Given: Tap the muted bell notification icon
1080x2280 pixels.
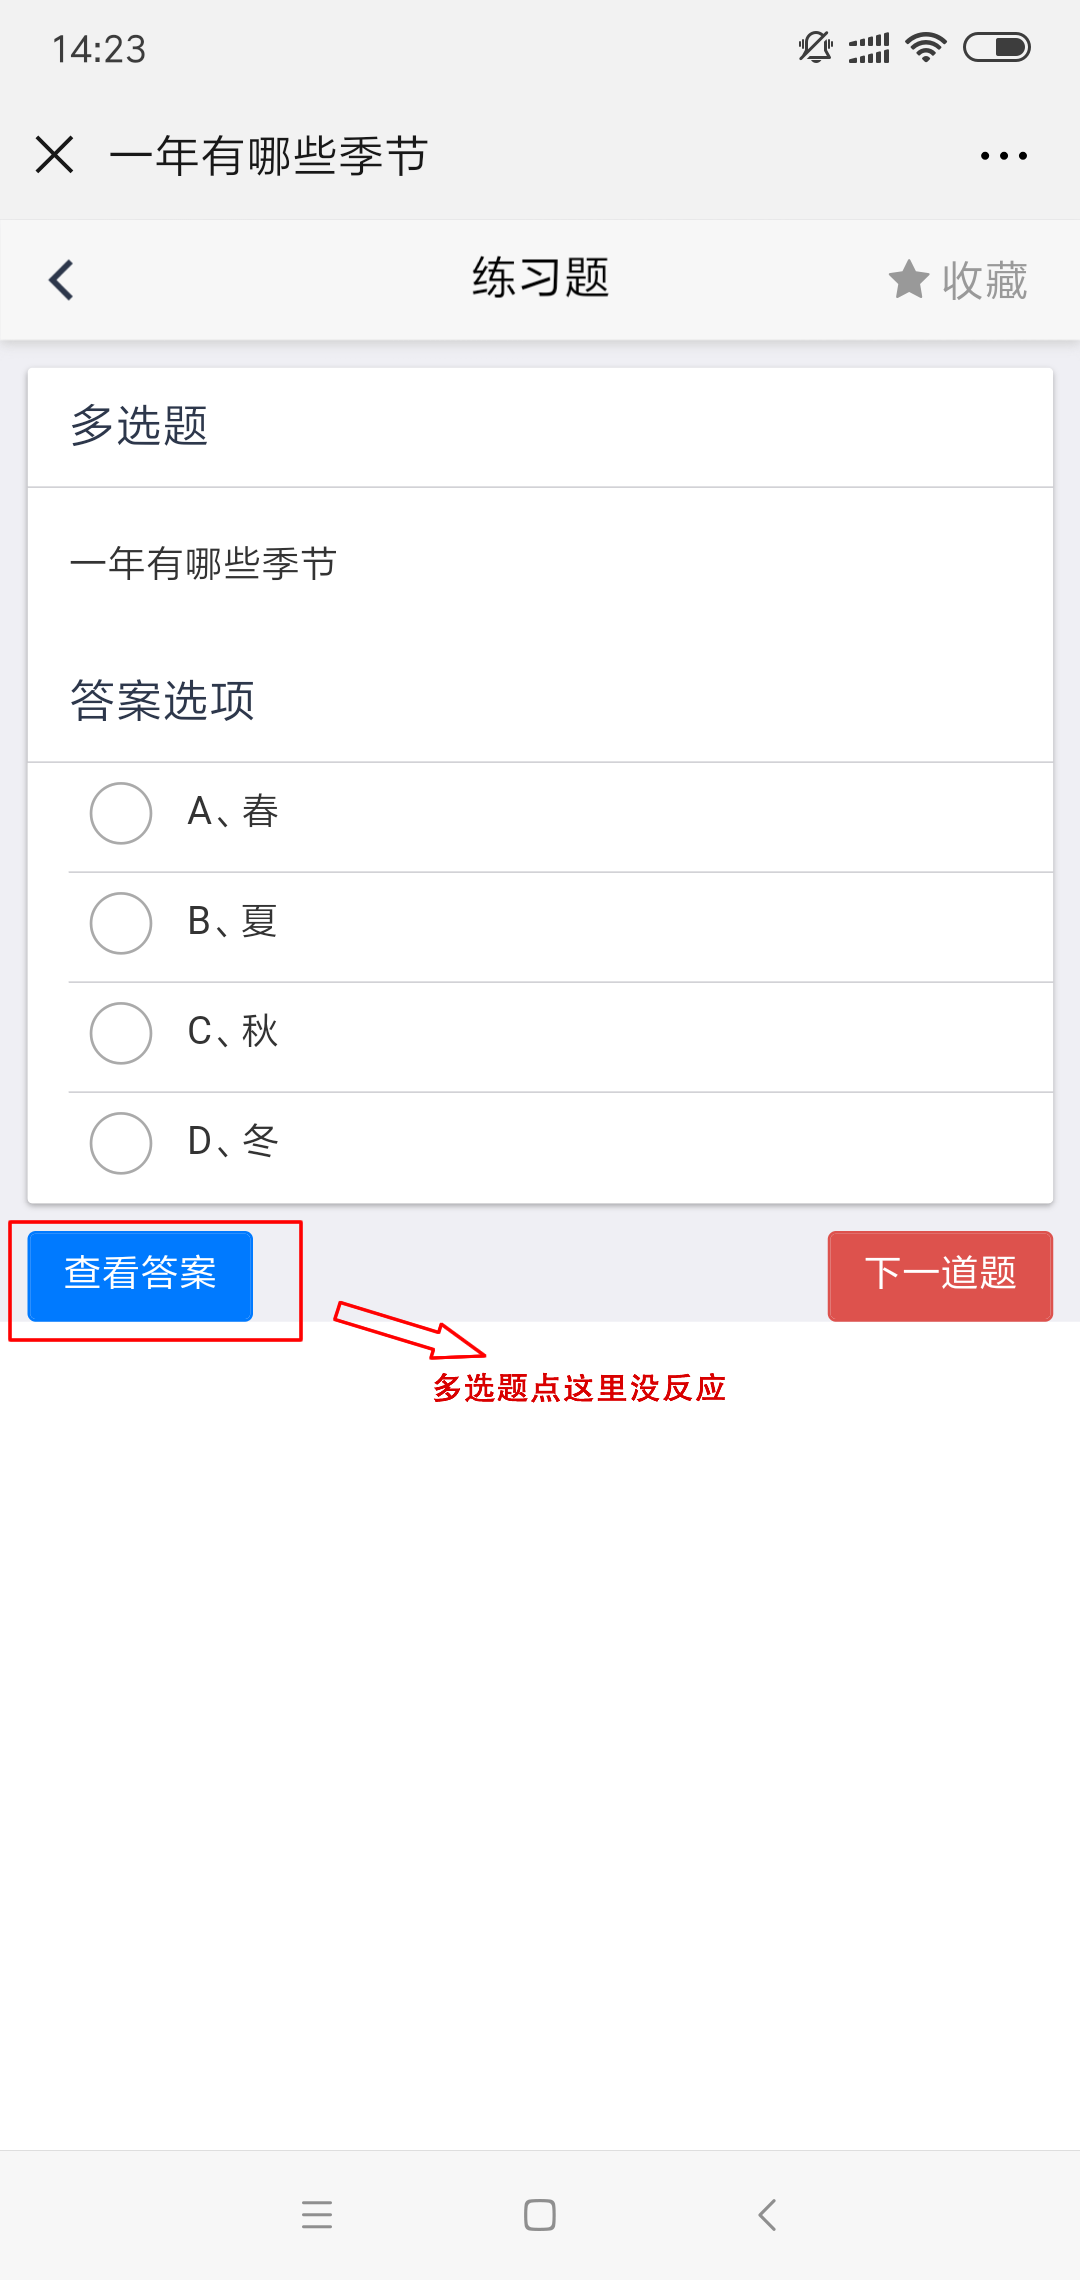Looking at the screenshot, I should (x=815, y=47).
